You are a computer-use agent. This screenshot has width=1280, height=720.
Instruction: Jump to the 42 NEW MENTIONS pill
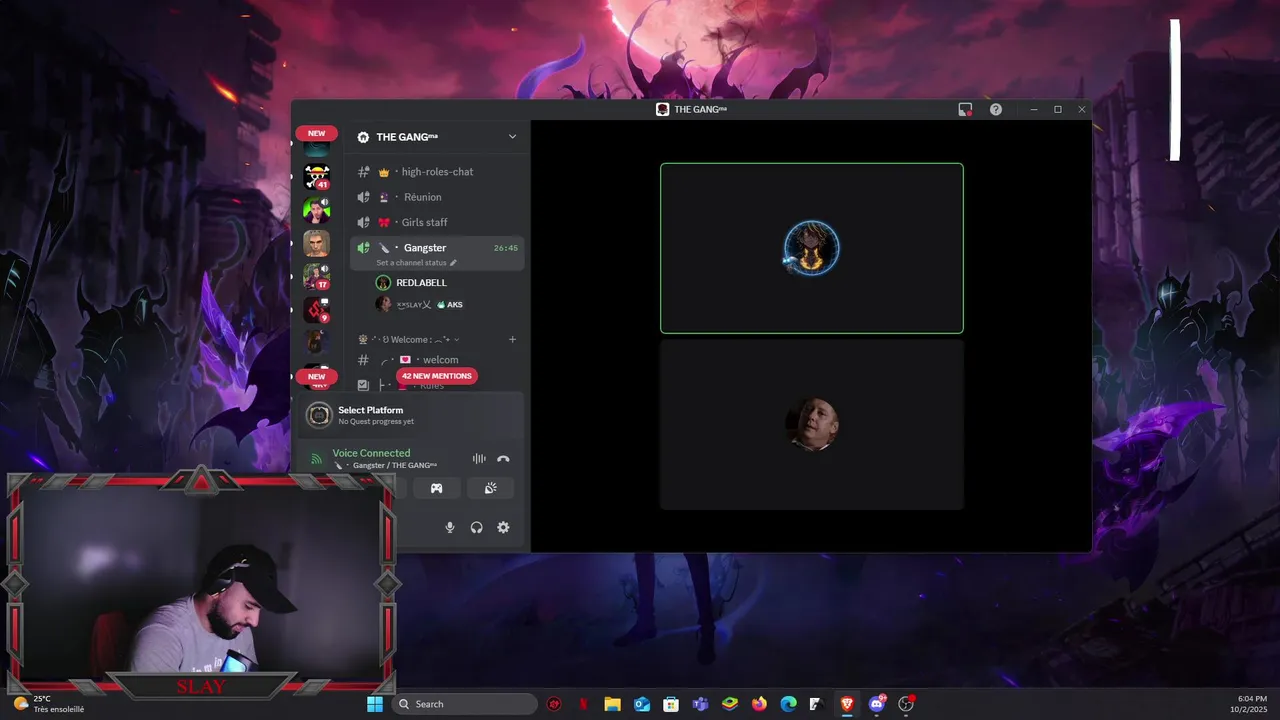437,376
